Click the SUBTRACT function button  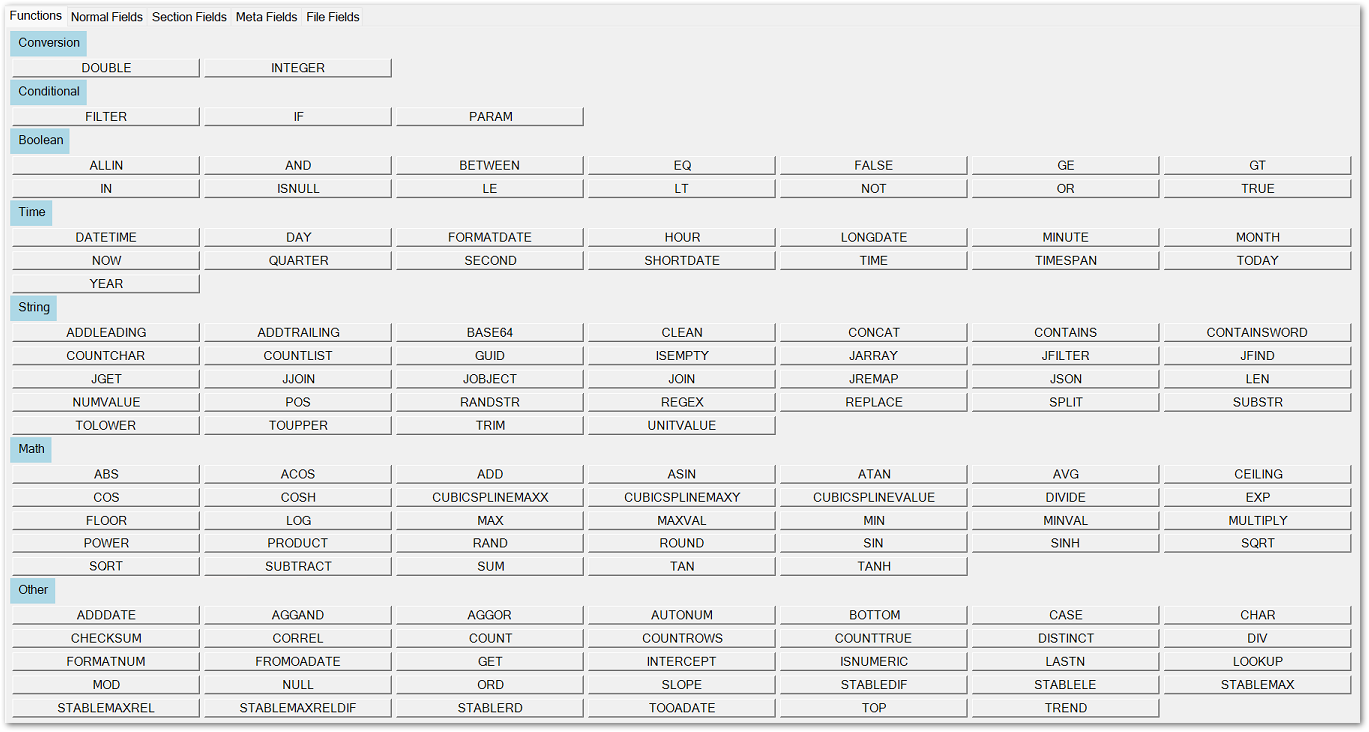click(298, 567)
